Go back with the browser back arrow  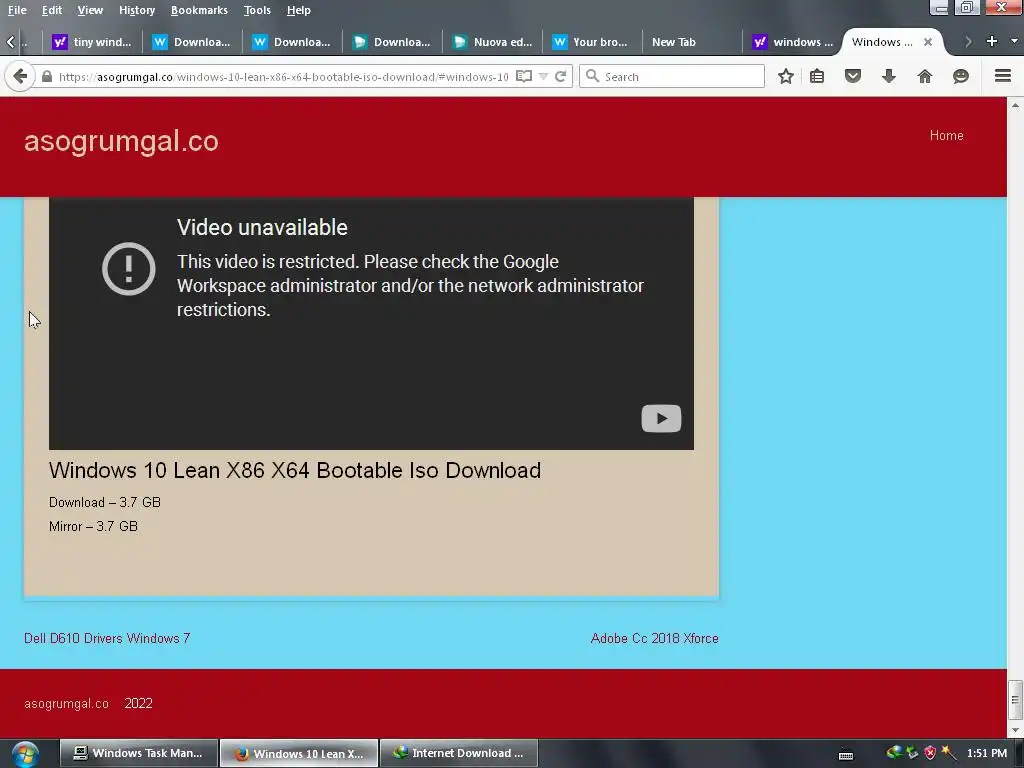(20, 76)
